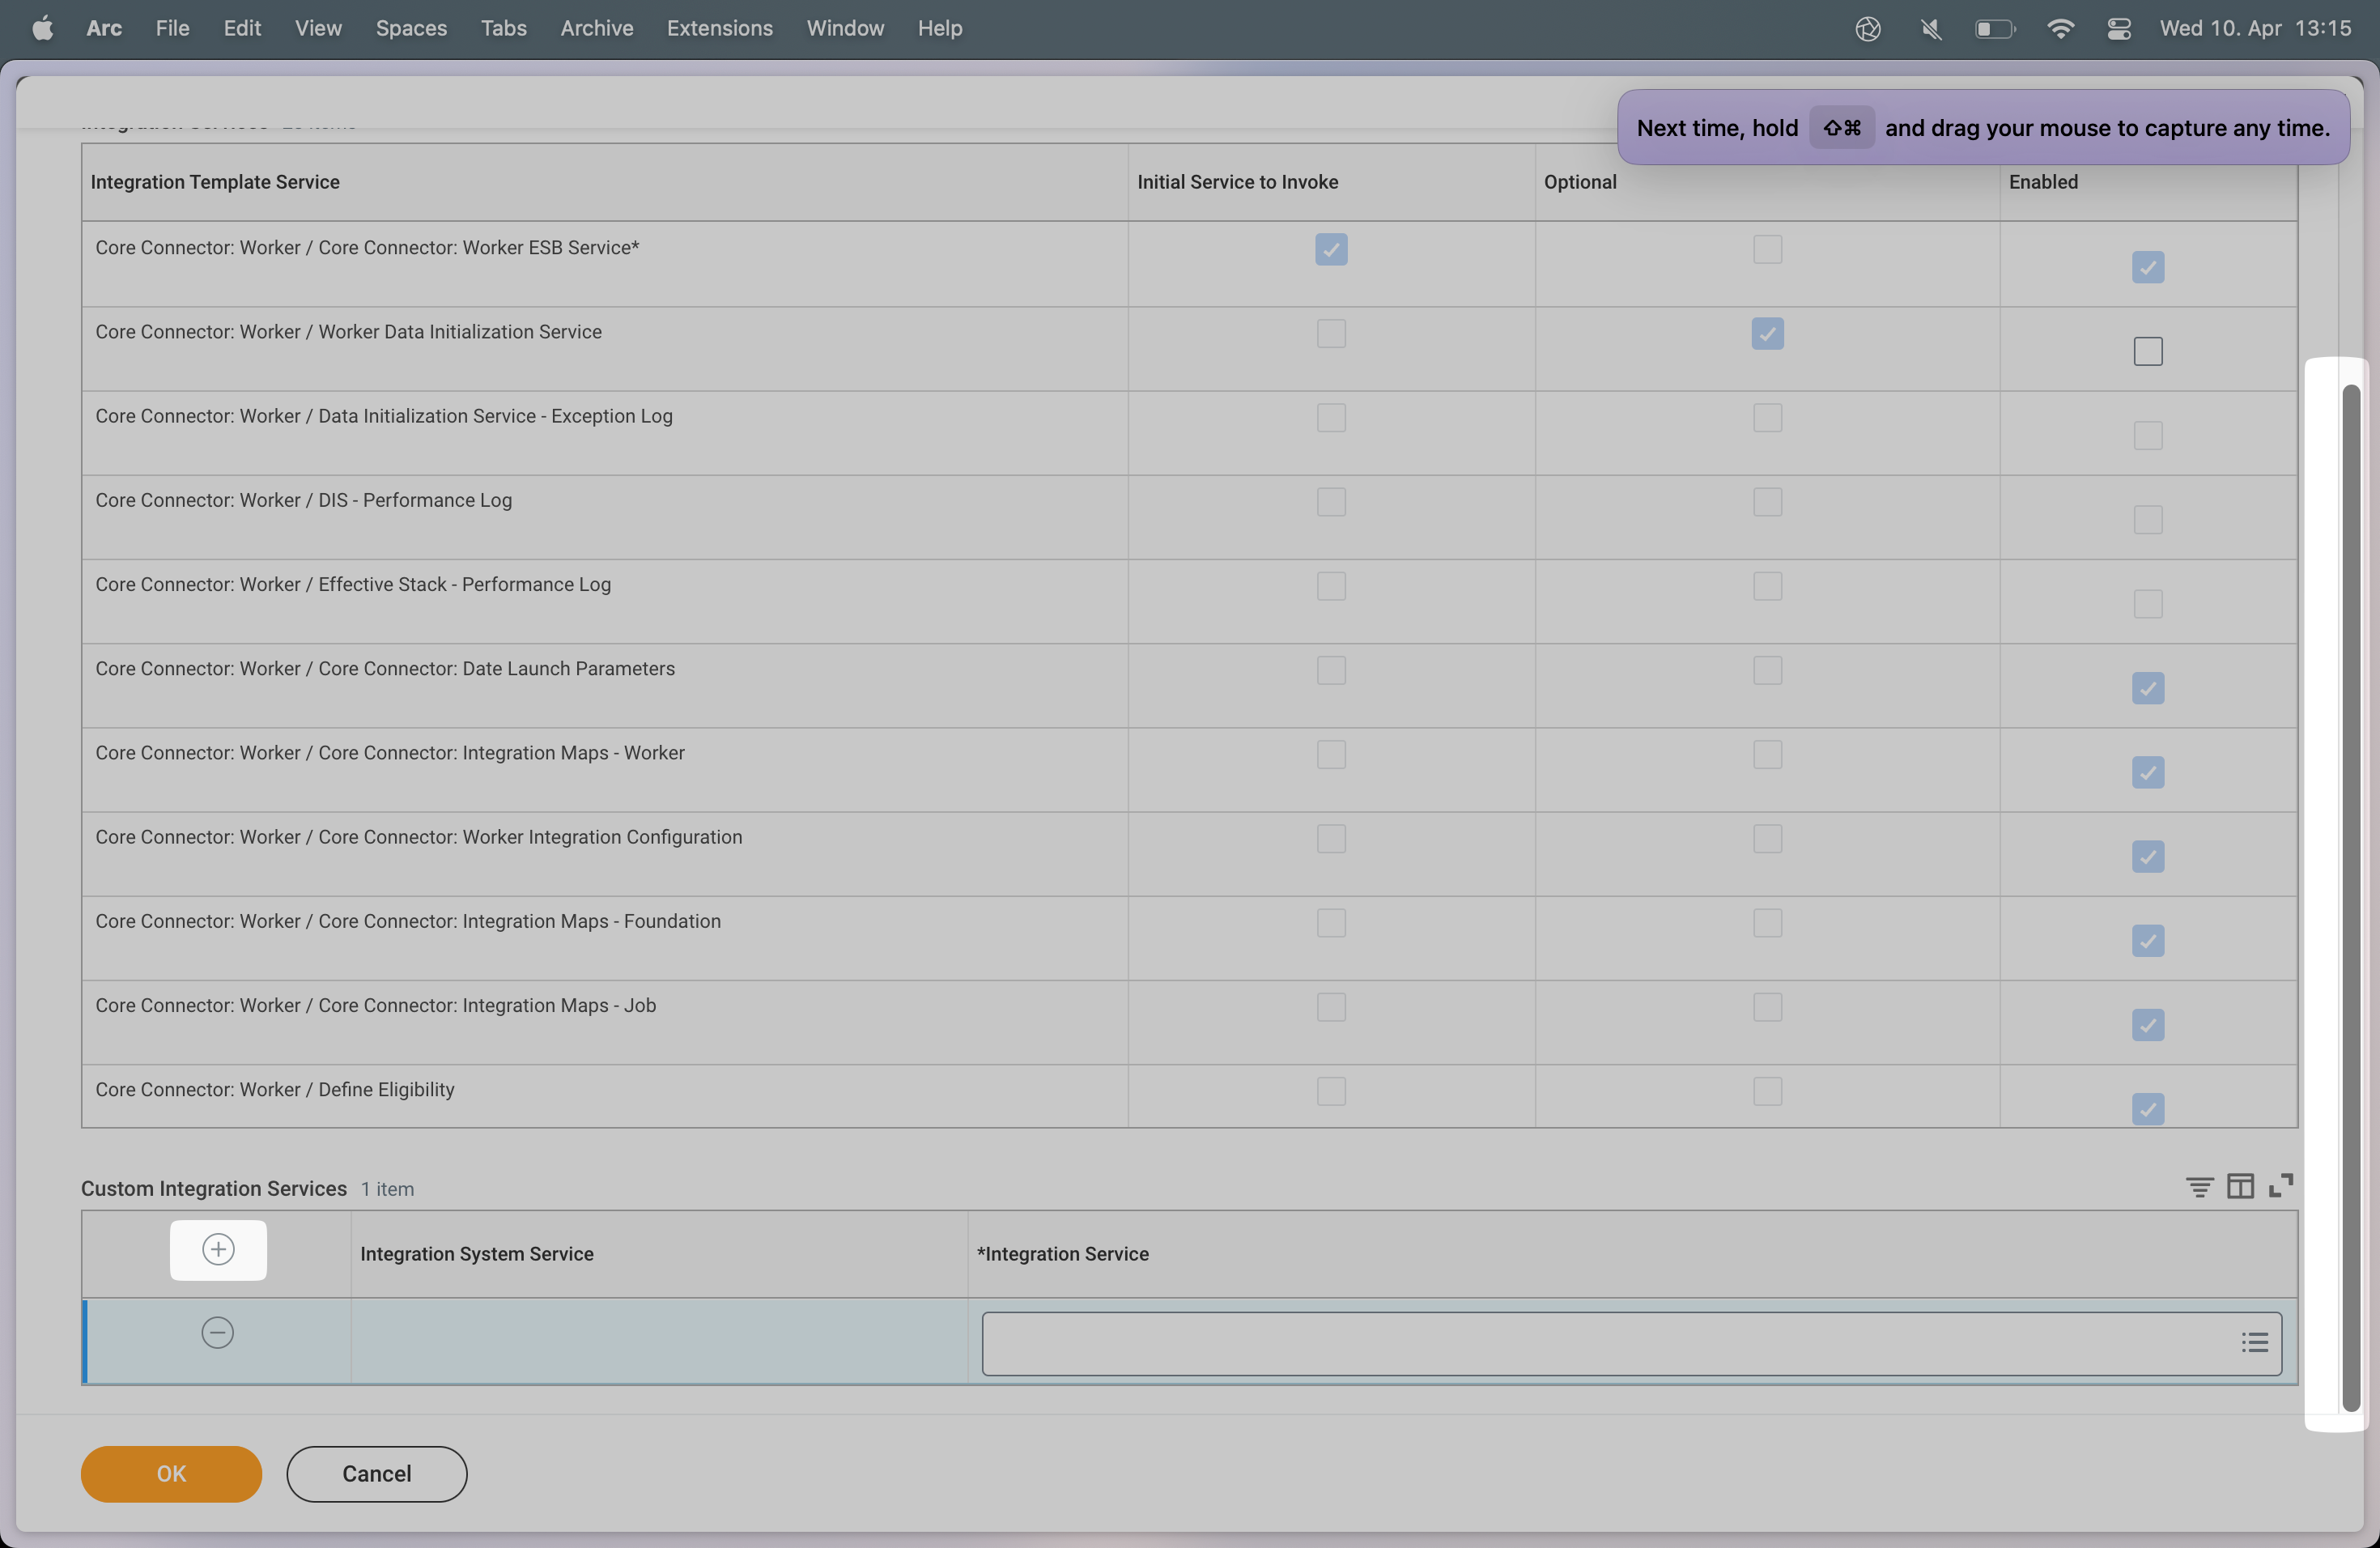The height and width of the screenshot is (1548, 2380).
Task: Click the orange OK button
Action: click(171, 1473)
